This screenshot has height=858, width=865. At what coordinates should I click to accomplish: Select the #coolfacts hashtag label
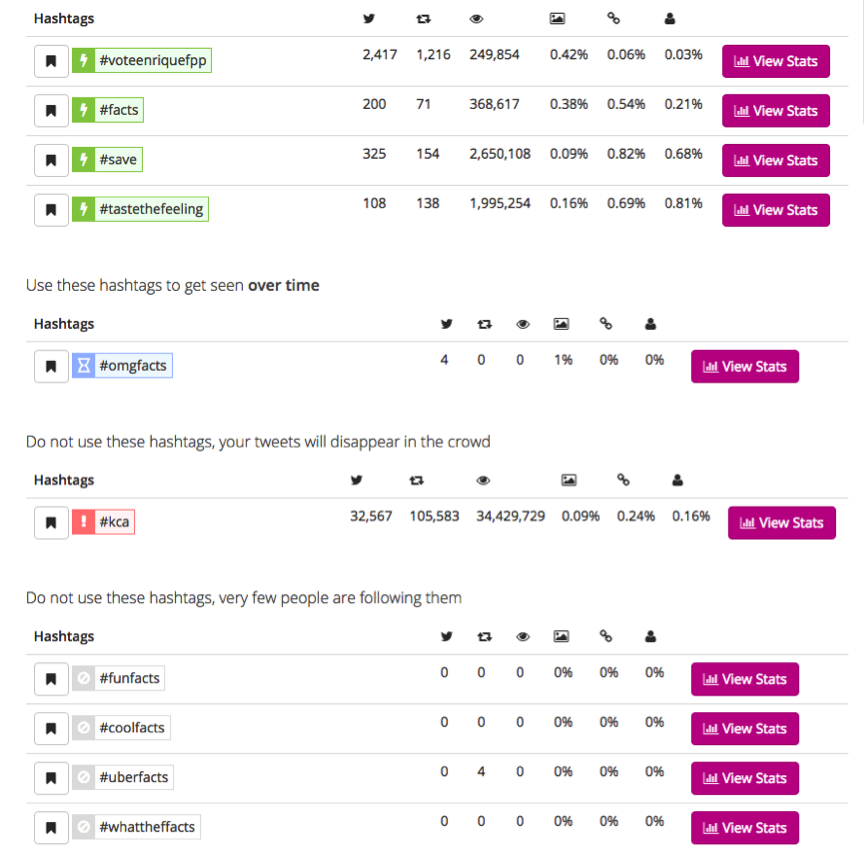click(x=132, y=727)
